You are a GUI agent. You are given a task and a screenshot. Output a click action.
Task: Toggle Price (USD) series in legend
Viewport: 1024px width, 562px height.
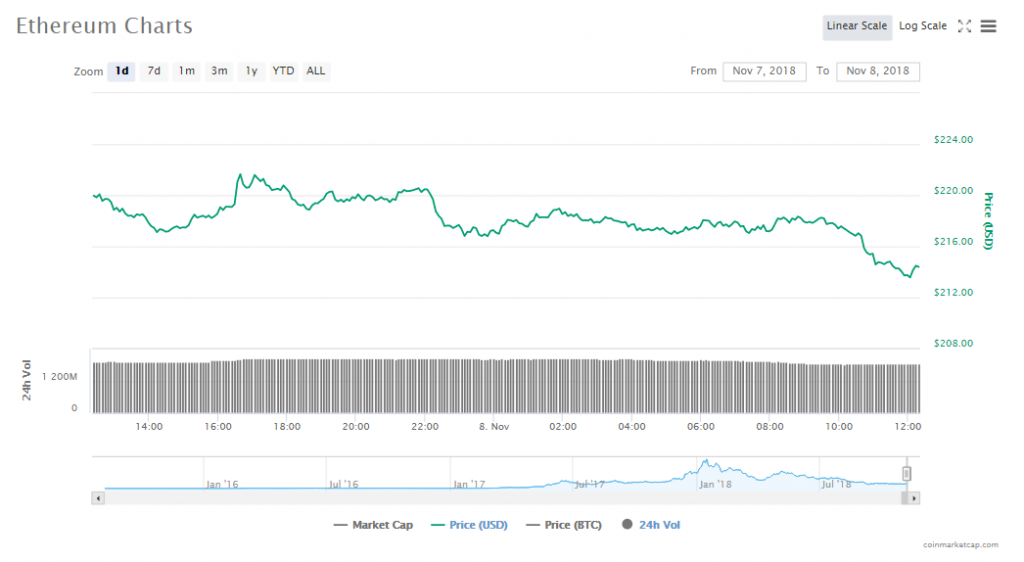tap(468, 525)
